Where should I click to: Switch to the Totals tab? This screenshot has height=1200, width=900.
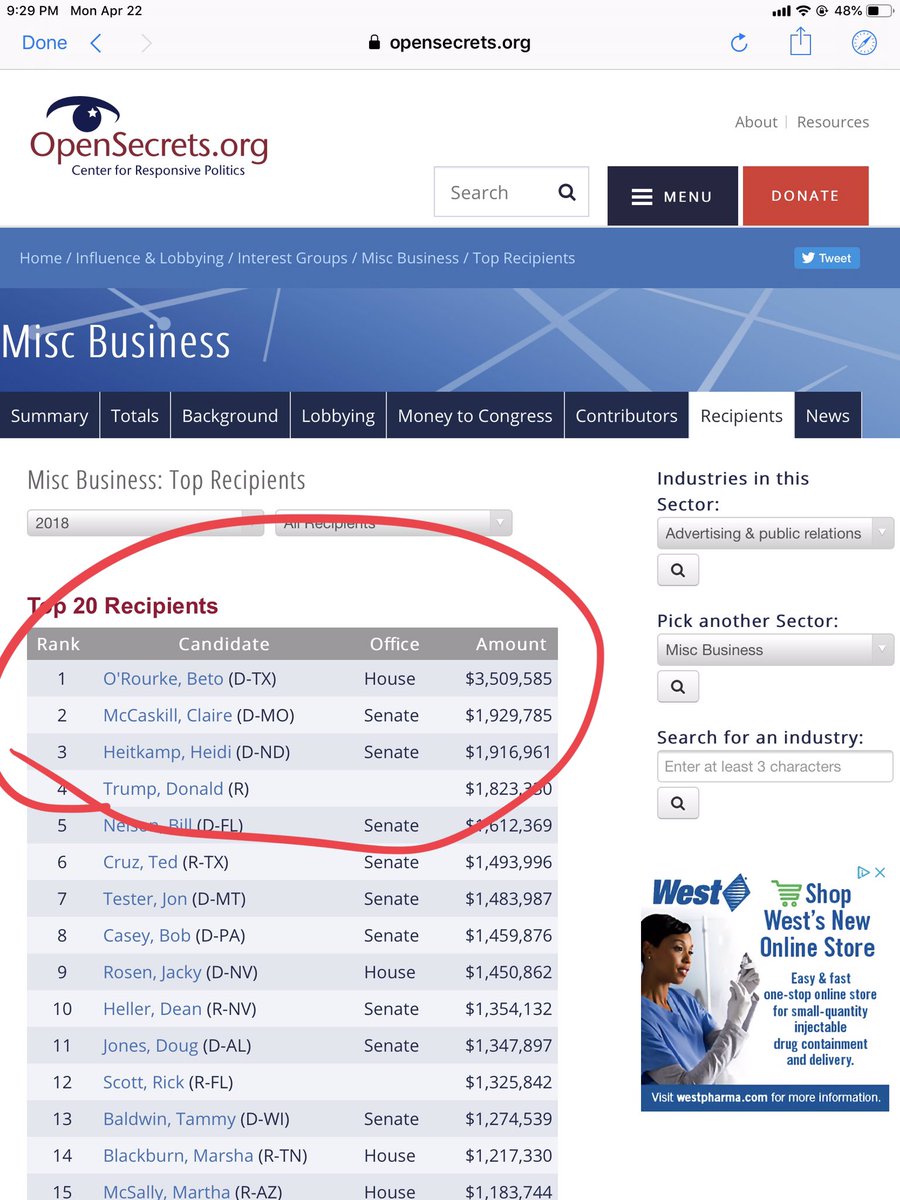tap(135, 416)
